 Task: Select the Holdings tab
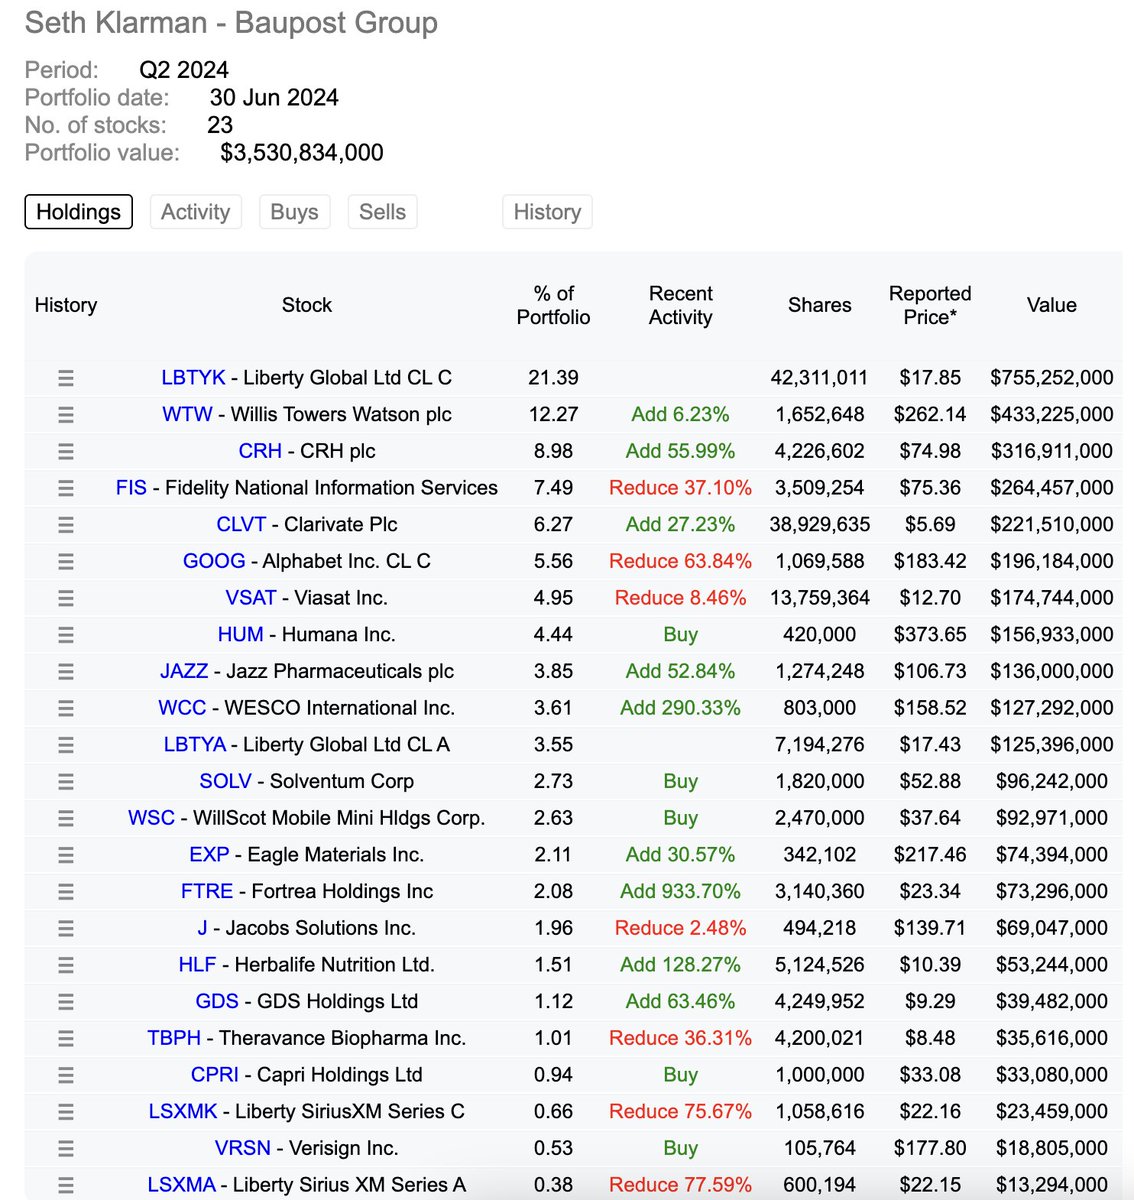(x=78, y=212)
